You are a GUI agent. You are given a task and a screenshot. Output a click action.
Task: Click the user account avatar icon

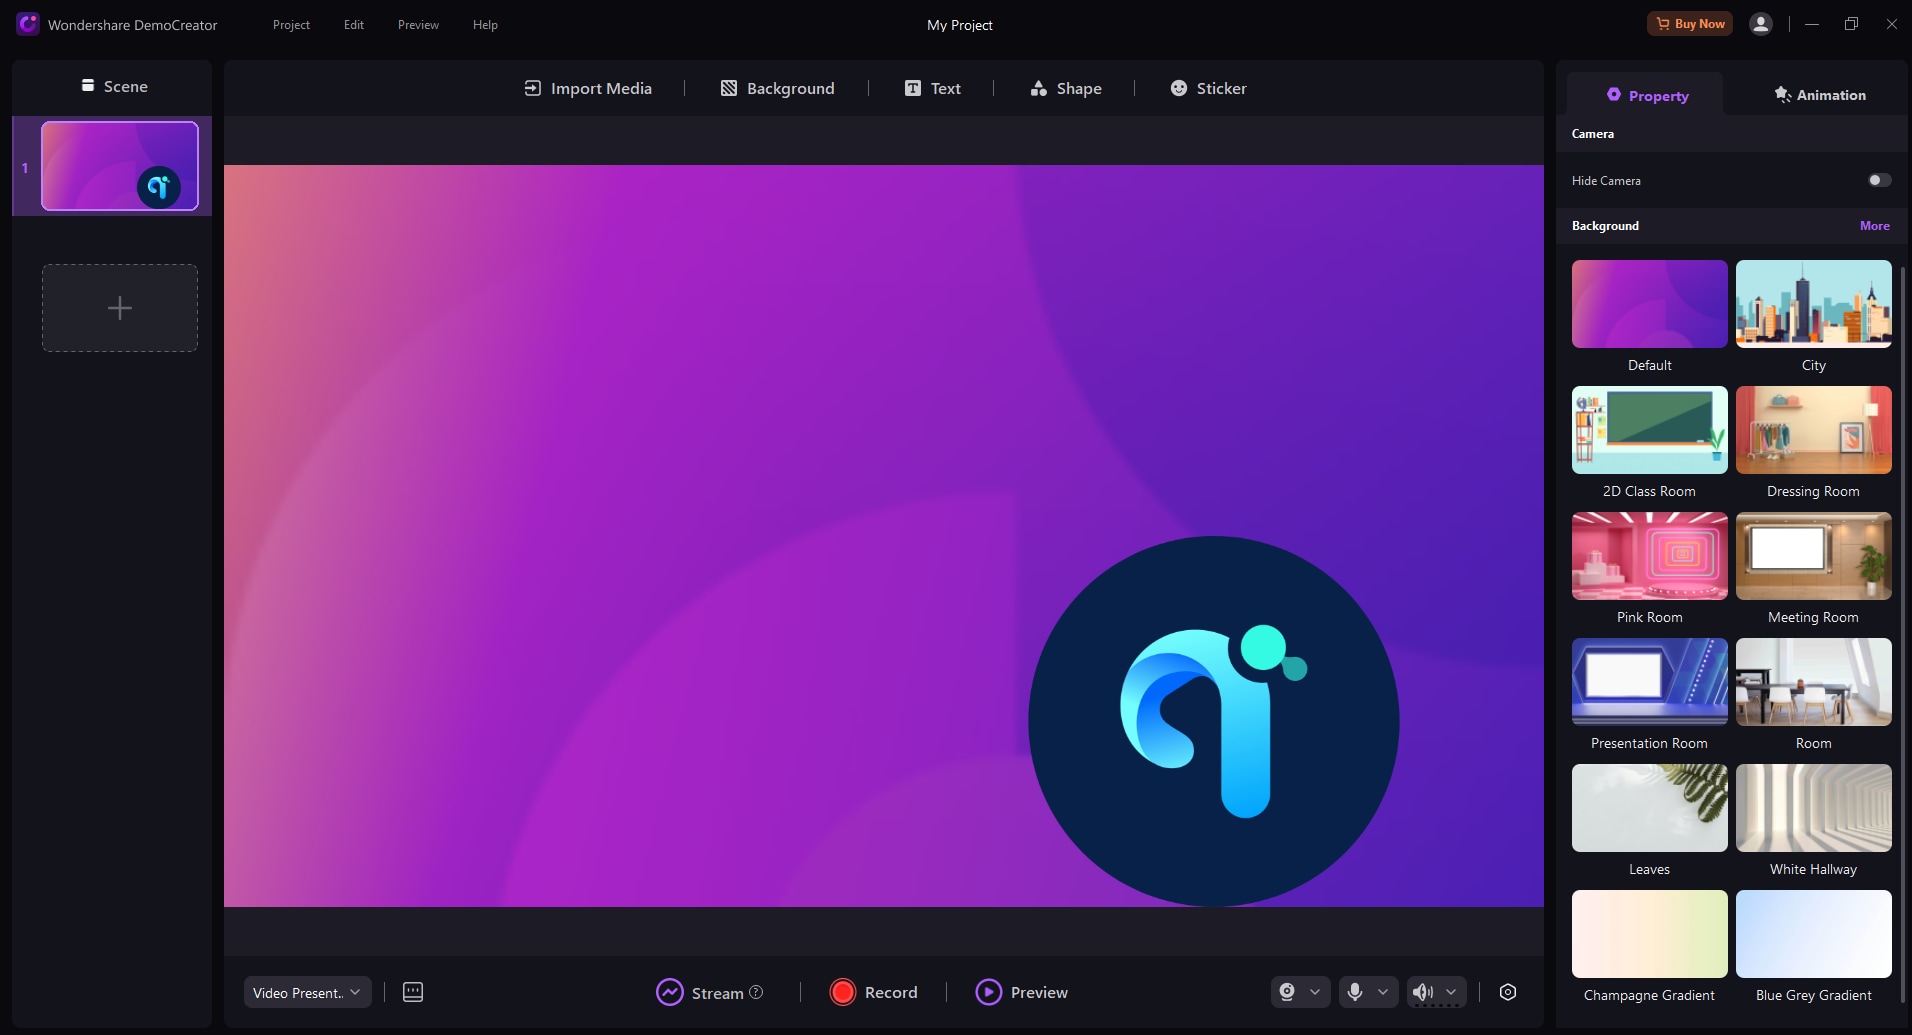tap(1761, 24)
